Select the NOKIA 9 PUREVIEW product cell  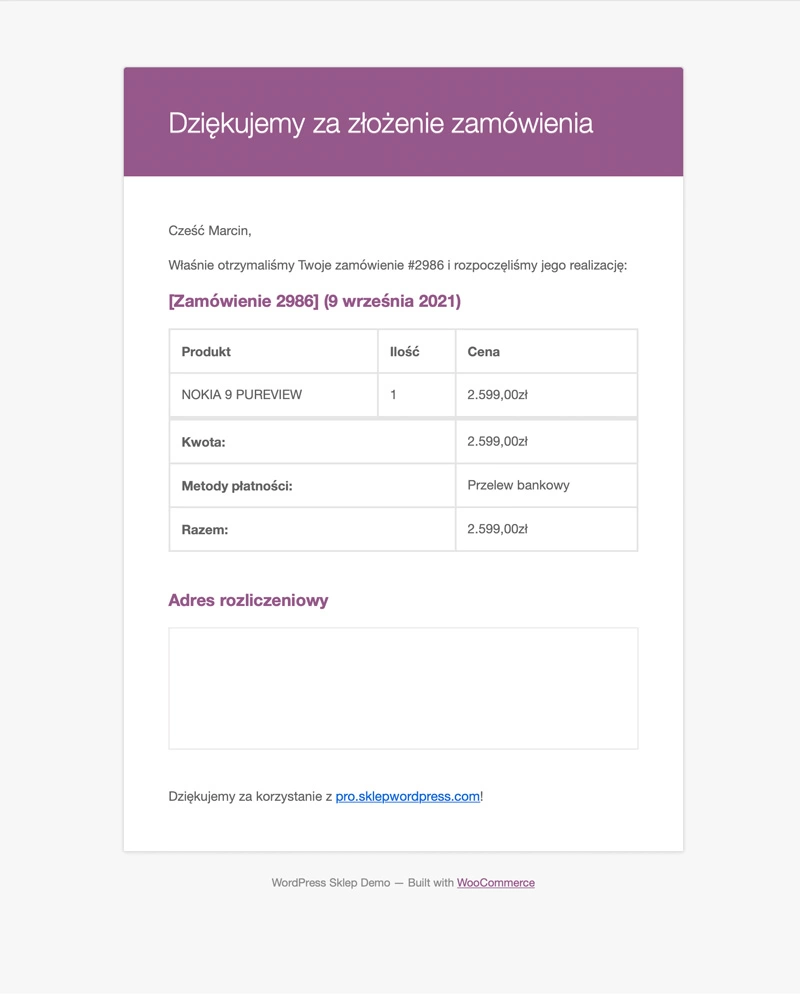tap(274, 395)
